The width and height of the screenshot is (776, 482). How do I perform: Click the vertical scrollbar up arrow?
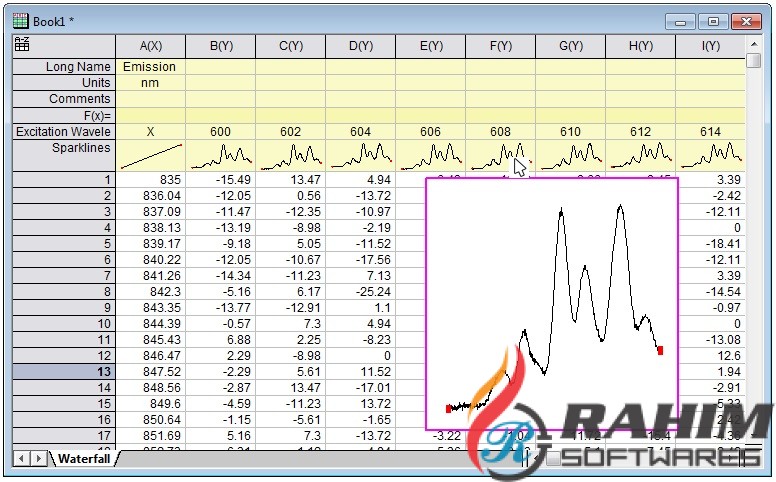(x=754, y=44)
